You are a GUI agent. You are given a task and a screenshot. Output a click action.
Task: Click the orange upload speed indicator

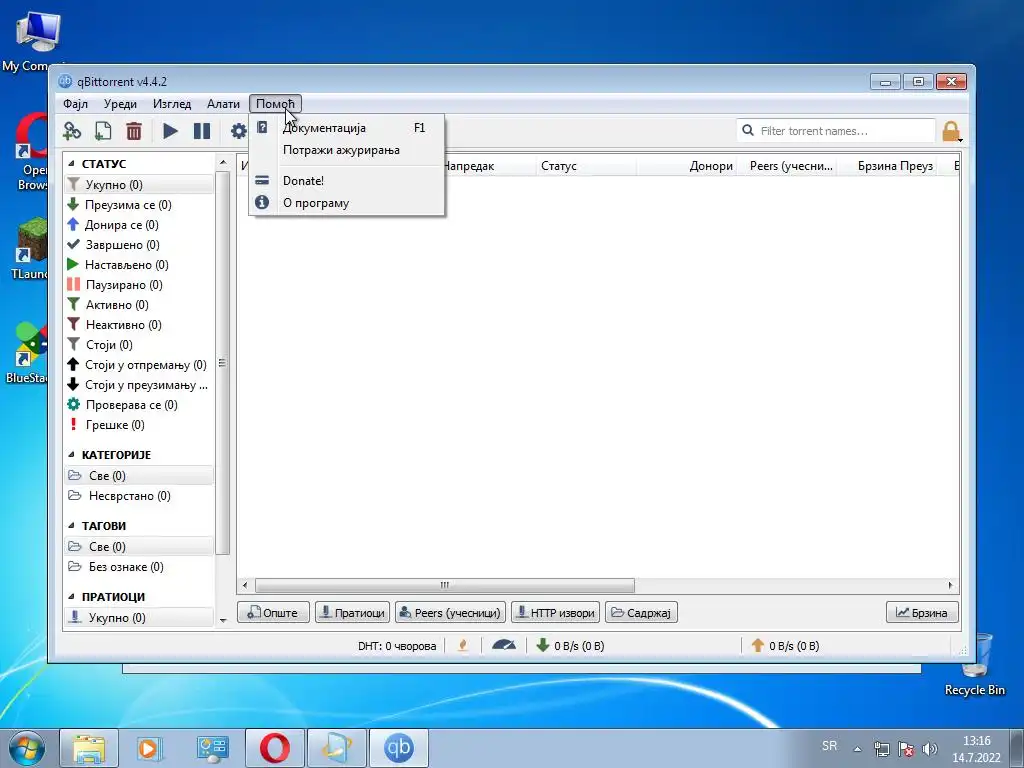pyautogui.click(x=784, y=646)
